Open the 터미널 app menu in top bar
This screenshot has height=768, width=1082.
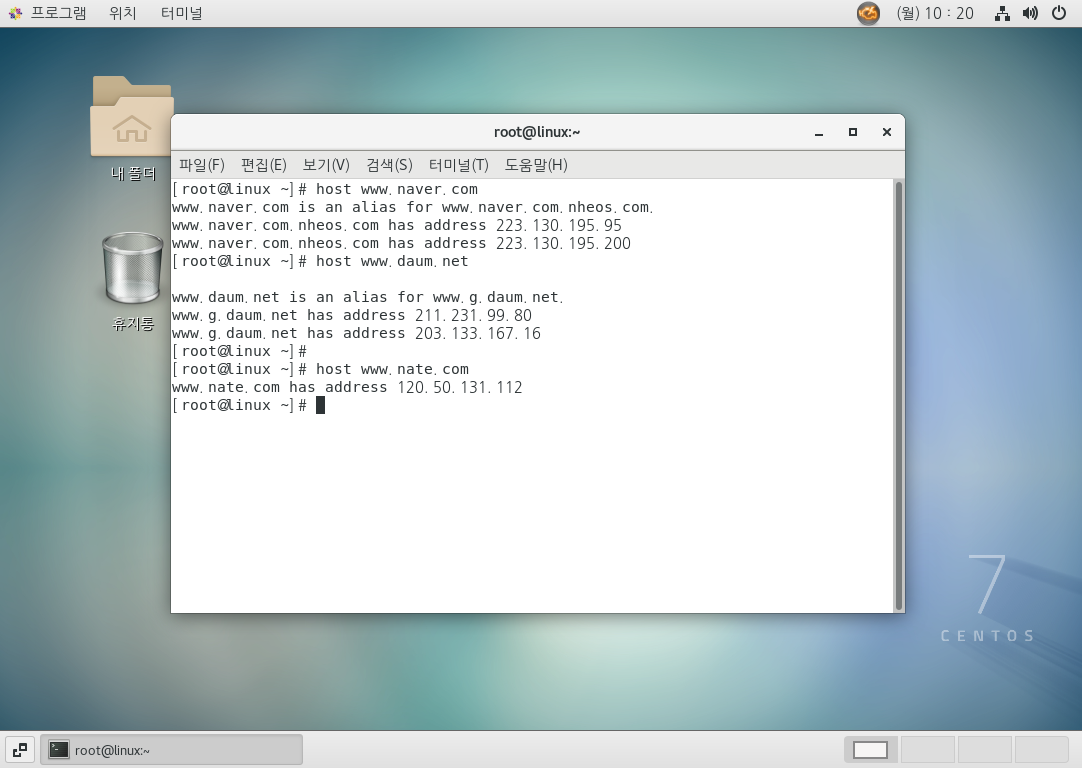(181, 13)
